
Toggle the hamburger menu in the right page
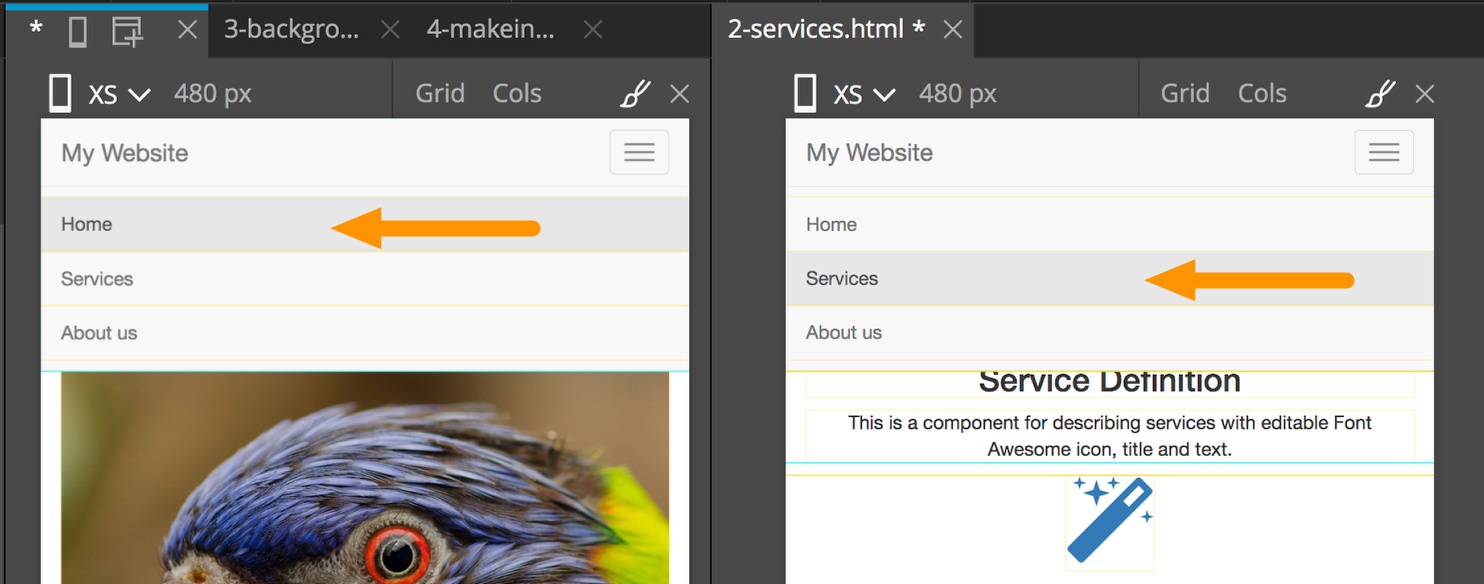(1384, 152)
